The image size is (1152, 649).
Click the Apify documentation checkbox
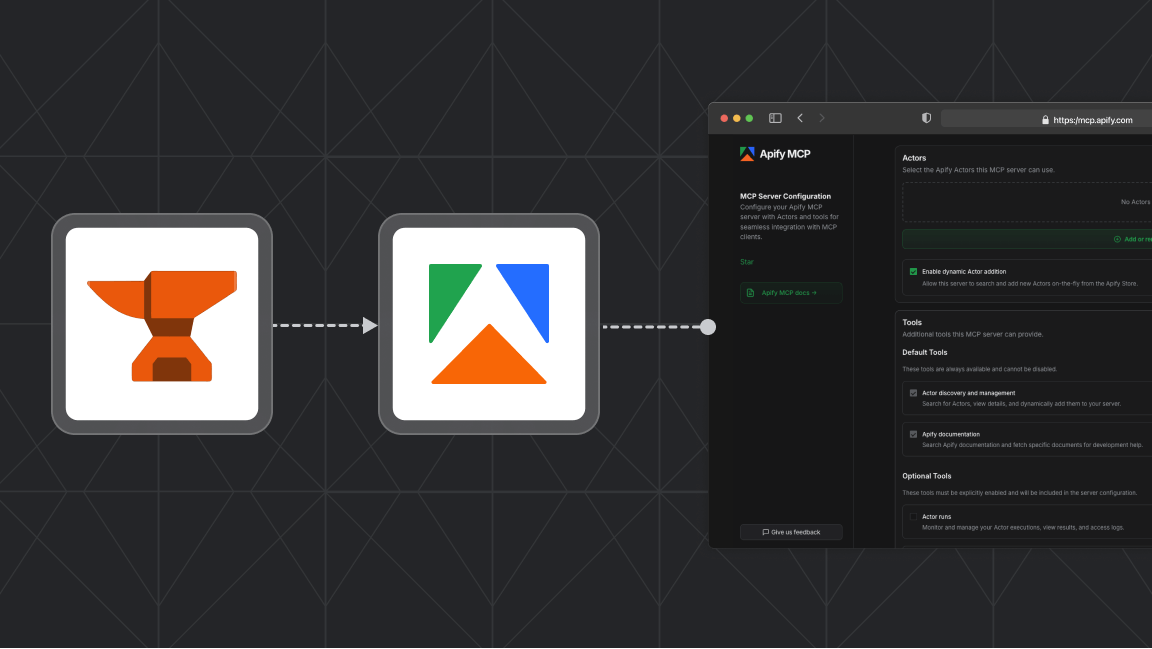point(913,434)
